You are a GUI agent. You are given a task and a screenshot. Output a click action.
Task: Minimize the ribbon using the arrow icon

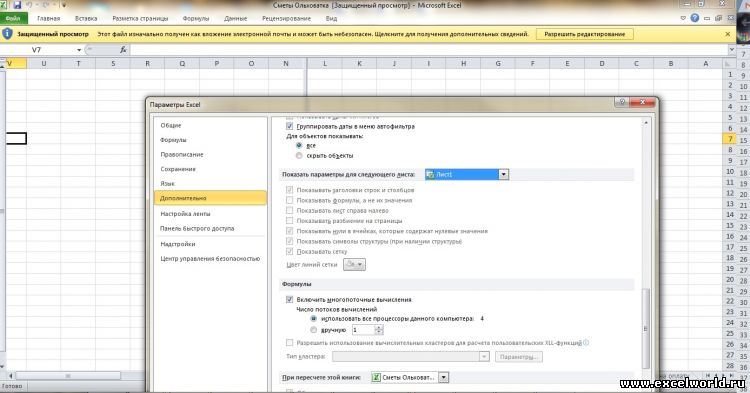[683, 18]
